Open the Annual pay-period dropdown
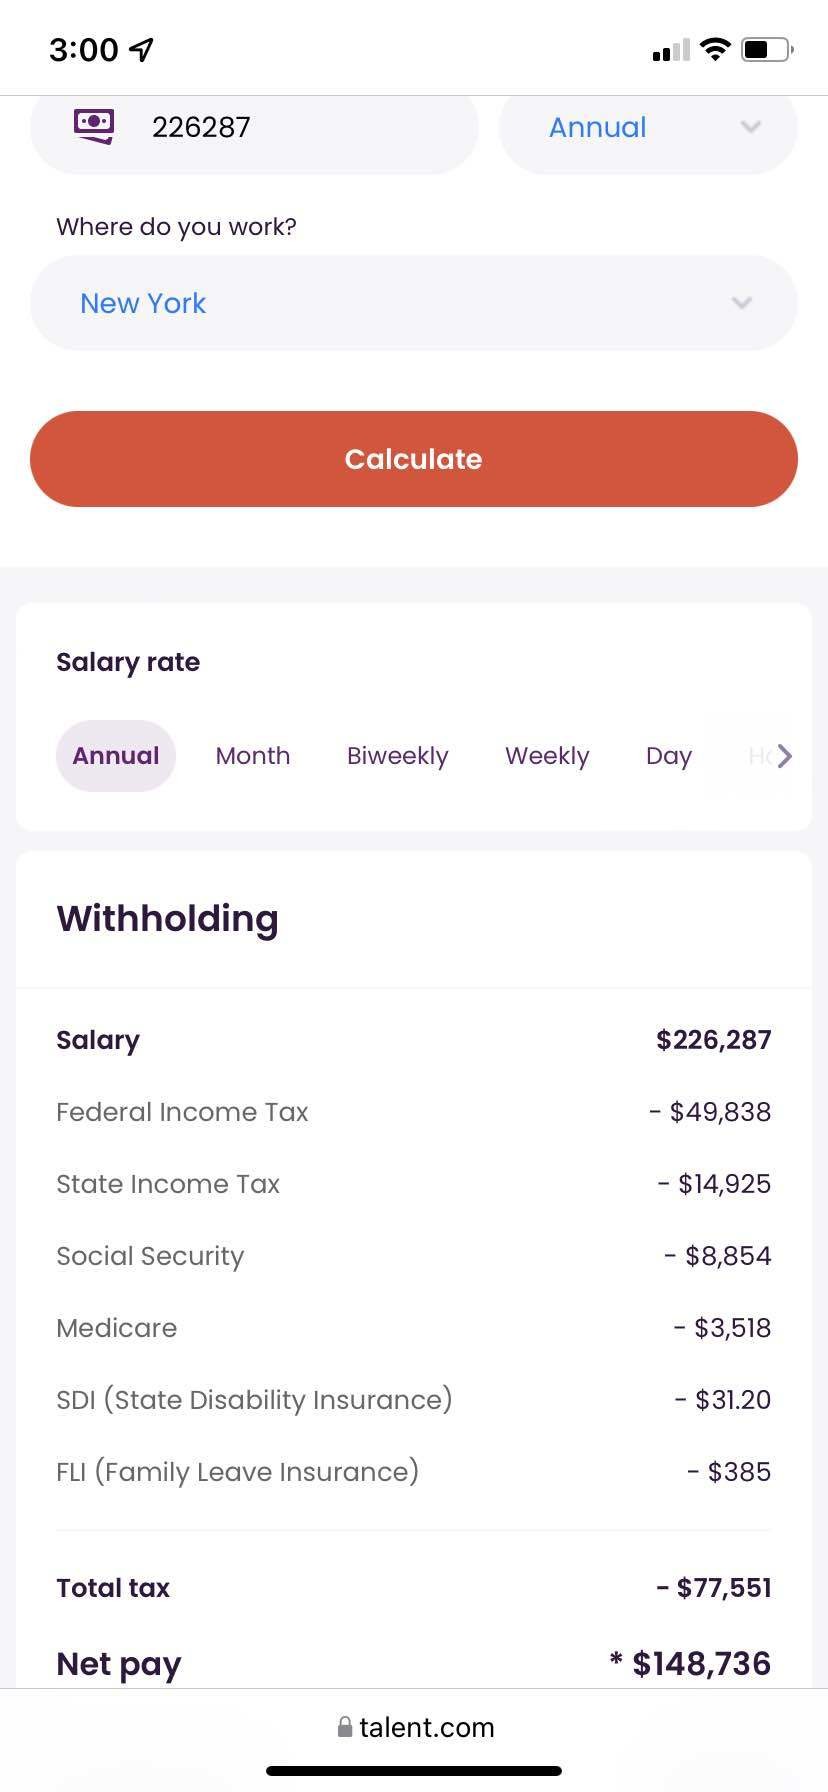The height and width of the screenshot is (1792, 828). point(647,128)
